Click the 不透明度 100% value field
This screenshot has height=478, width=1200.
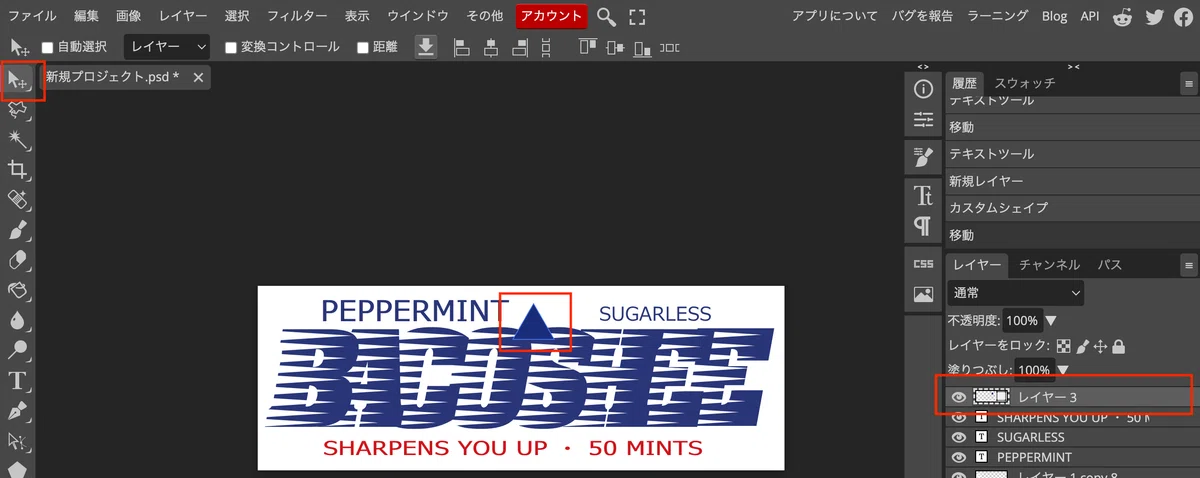[1021, 321]
